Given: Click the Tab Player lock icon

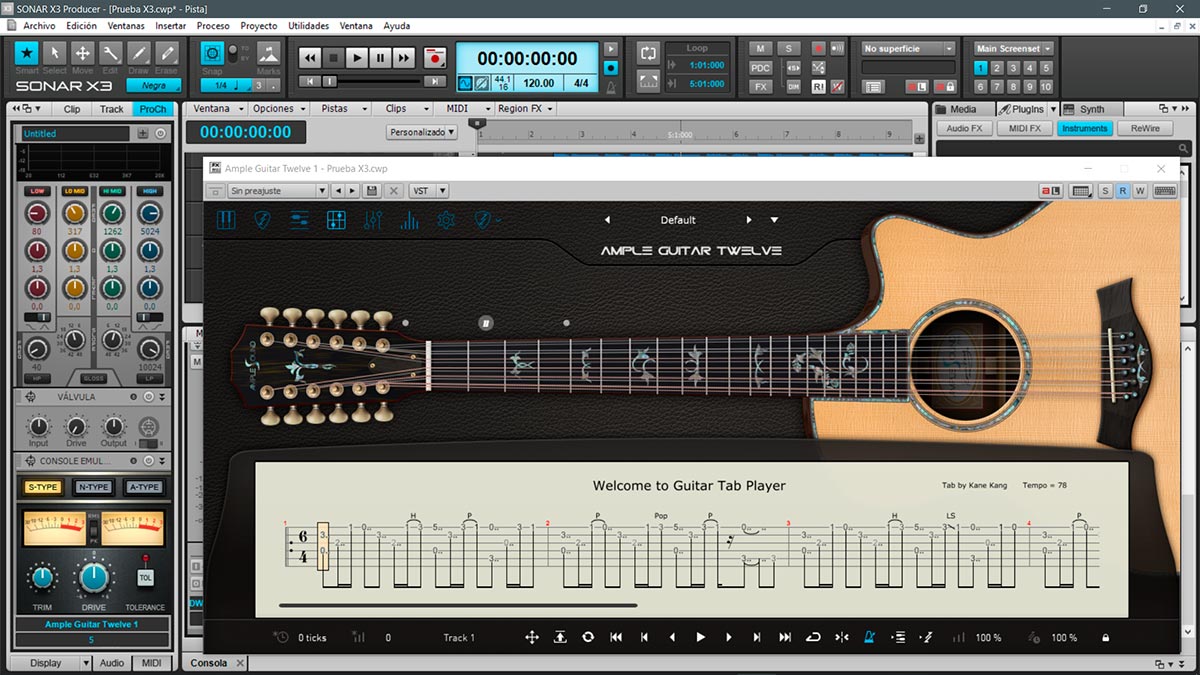Looking at the screenshot, I should [1105, 637].
